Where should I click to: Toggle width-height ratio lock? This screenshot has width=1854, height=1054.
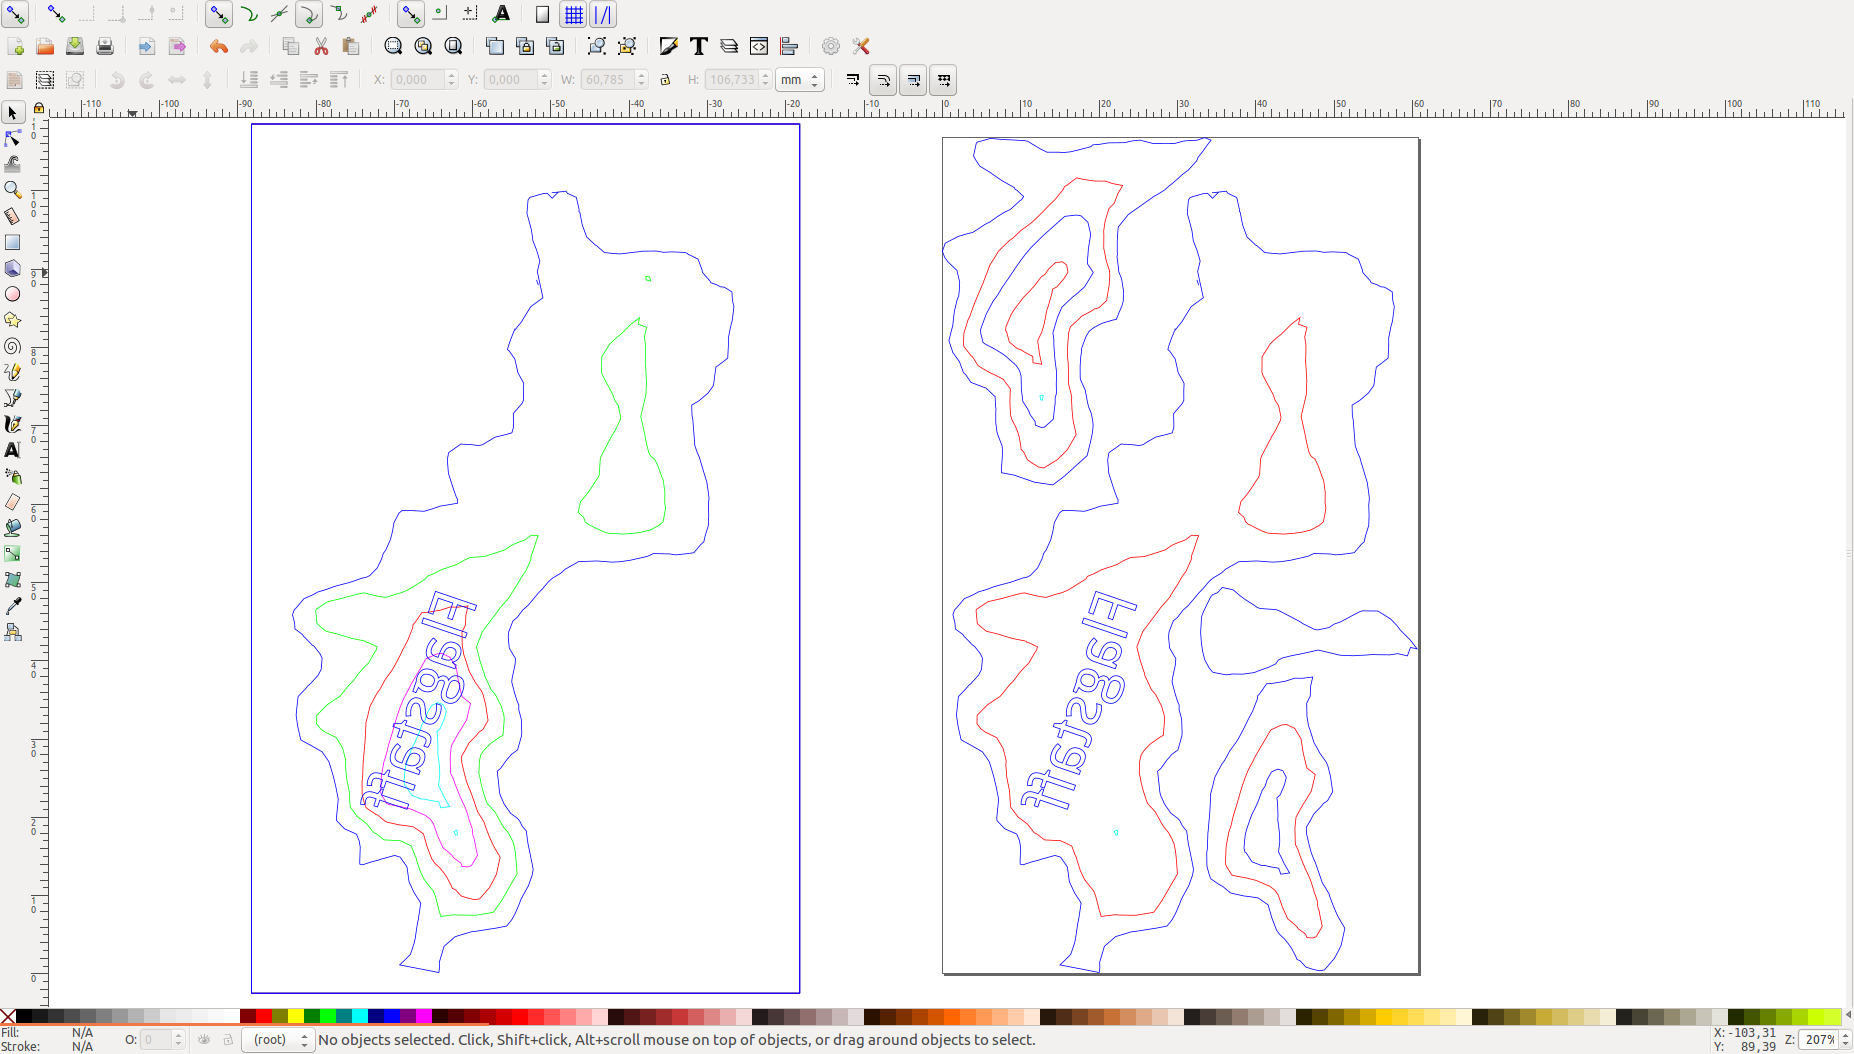coord(665,80)
